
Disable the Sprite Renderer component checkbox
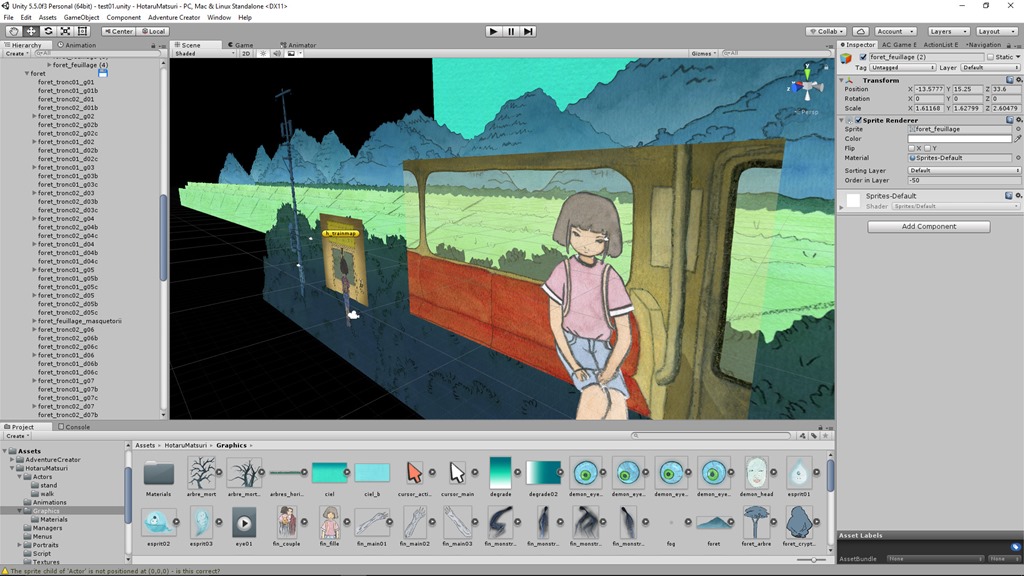tap(858, 120)
